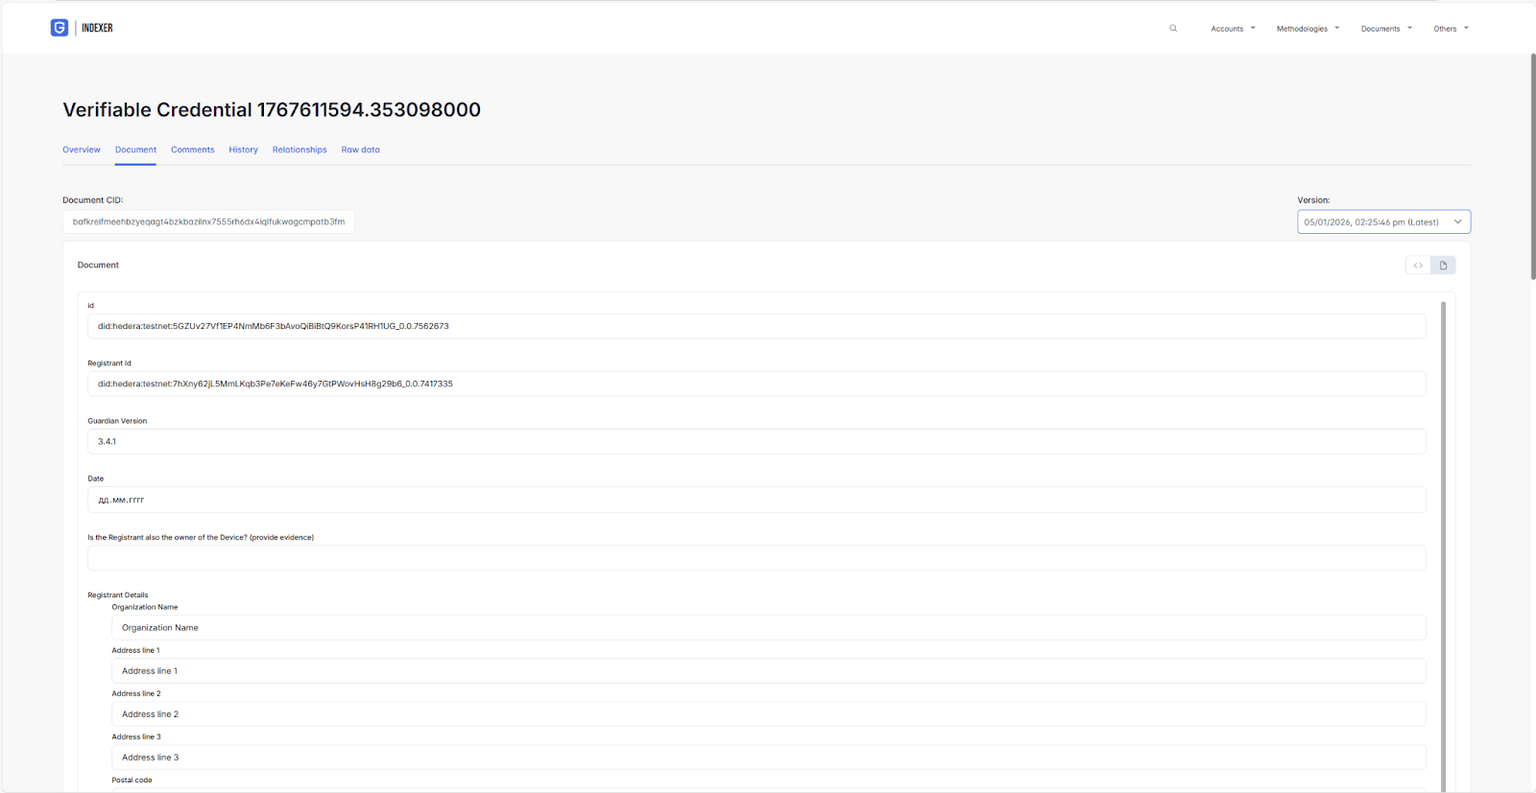Viewport: 1536px width, 793px height.
Task: Switch to the History tab
Action: (243, 150)
